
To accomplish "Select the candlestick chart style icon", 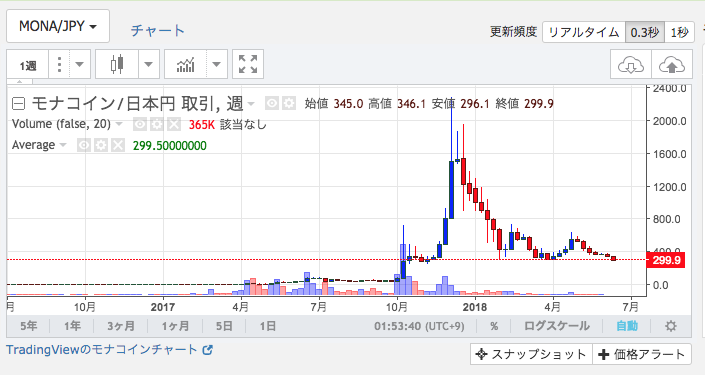I will pos(117,65).
